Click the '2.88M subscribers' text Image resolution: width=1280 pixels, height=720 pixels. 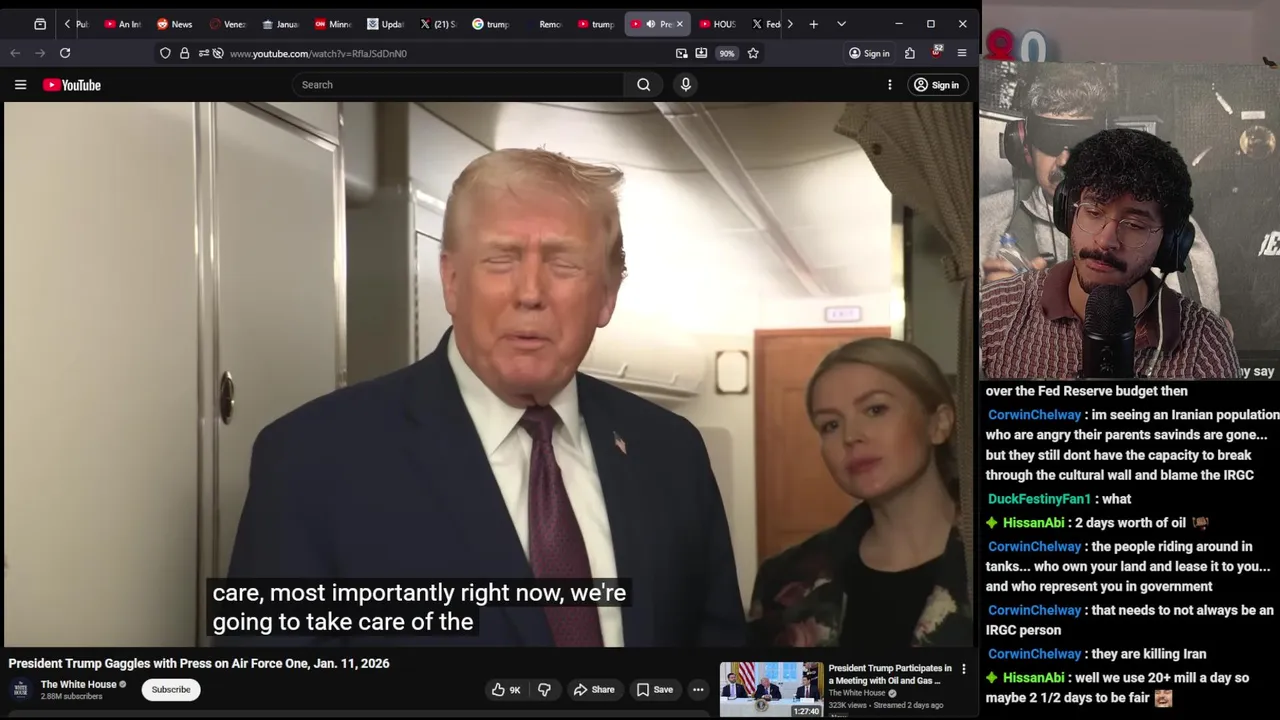71,696
